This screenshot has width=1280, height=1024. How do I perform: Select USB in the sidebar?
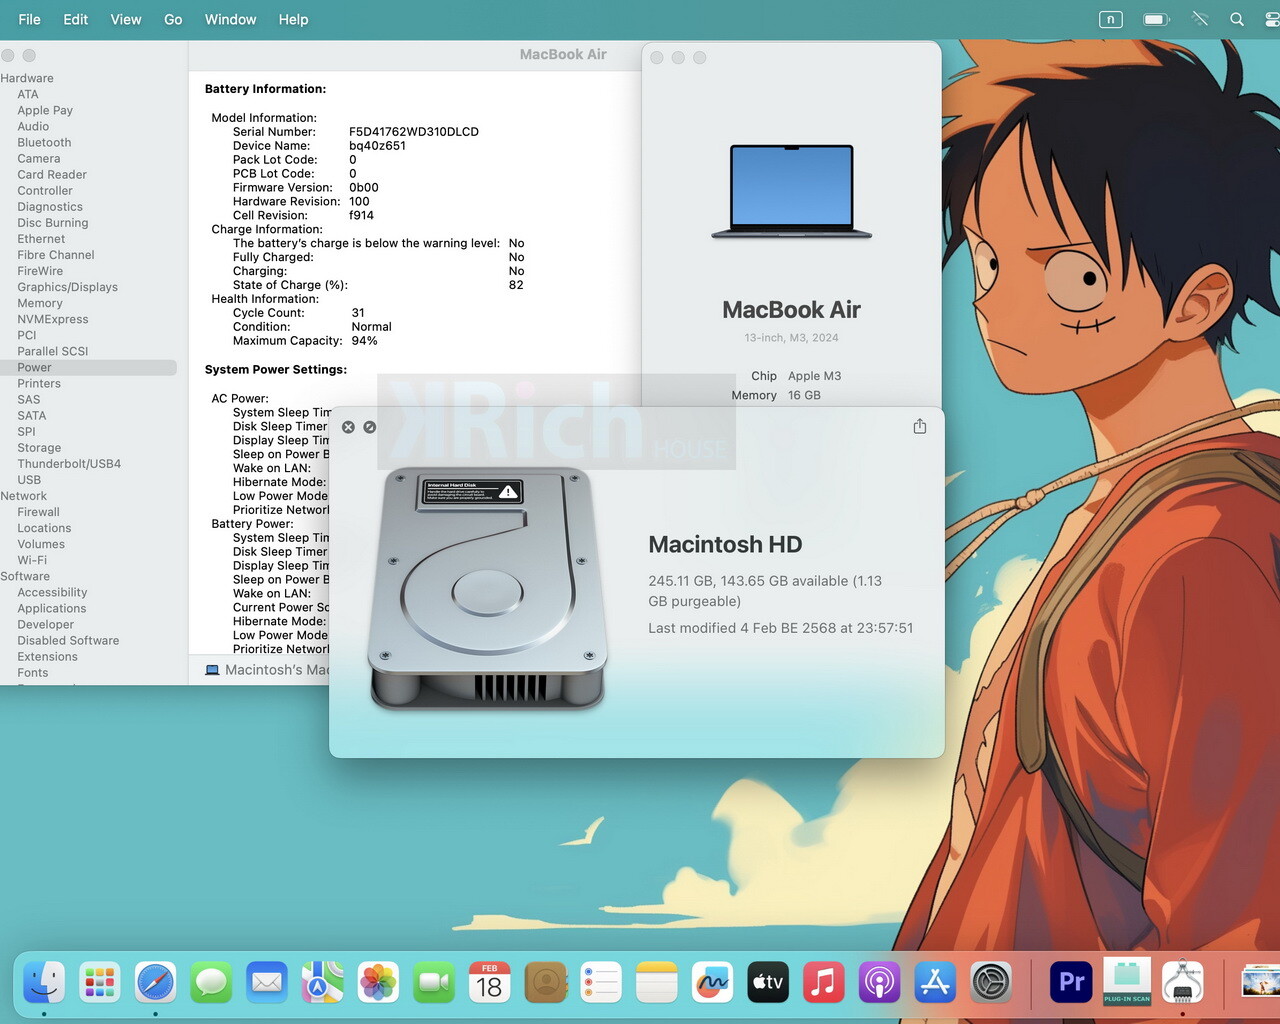[29, 479]
